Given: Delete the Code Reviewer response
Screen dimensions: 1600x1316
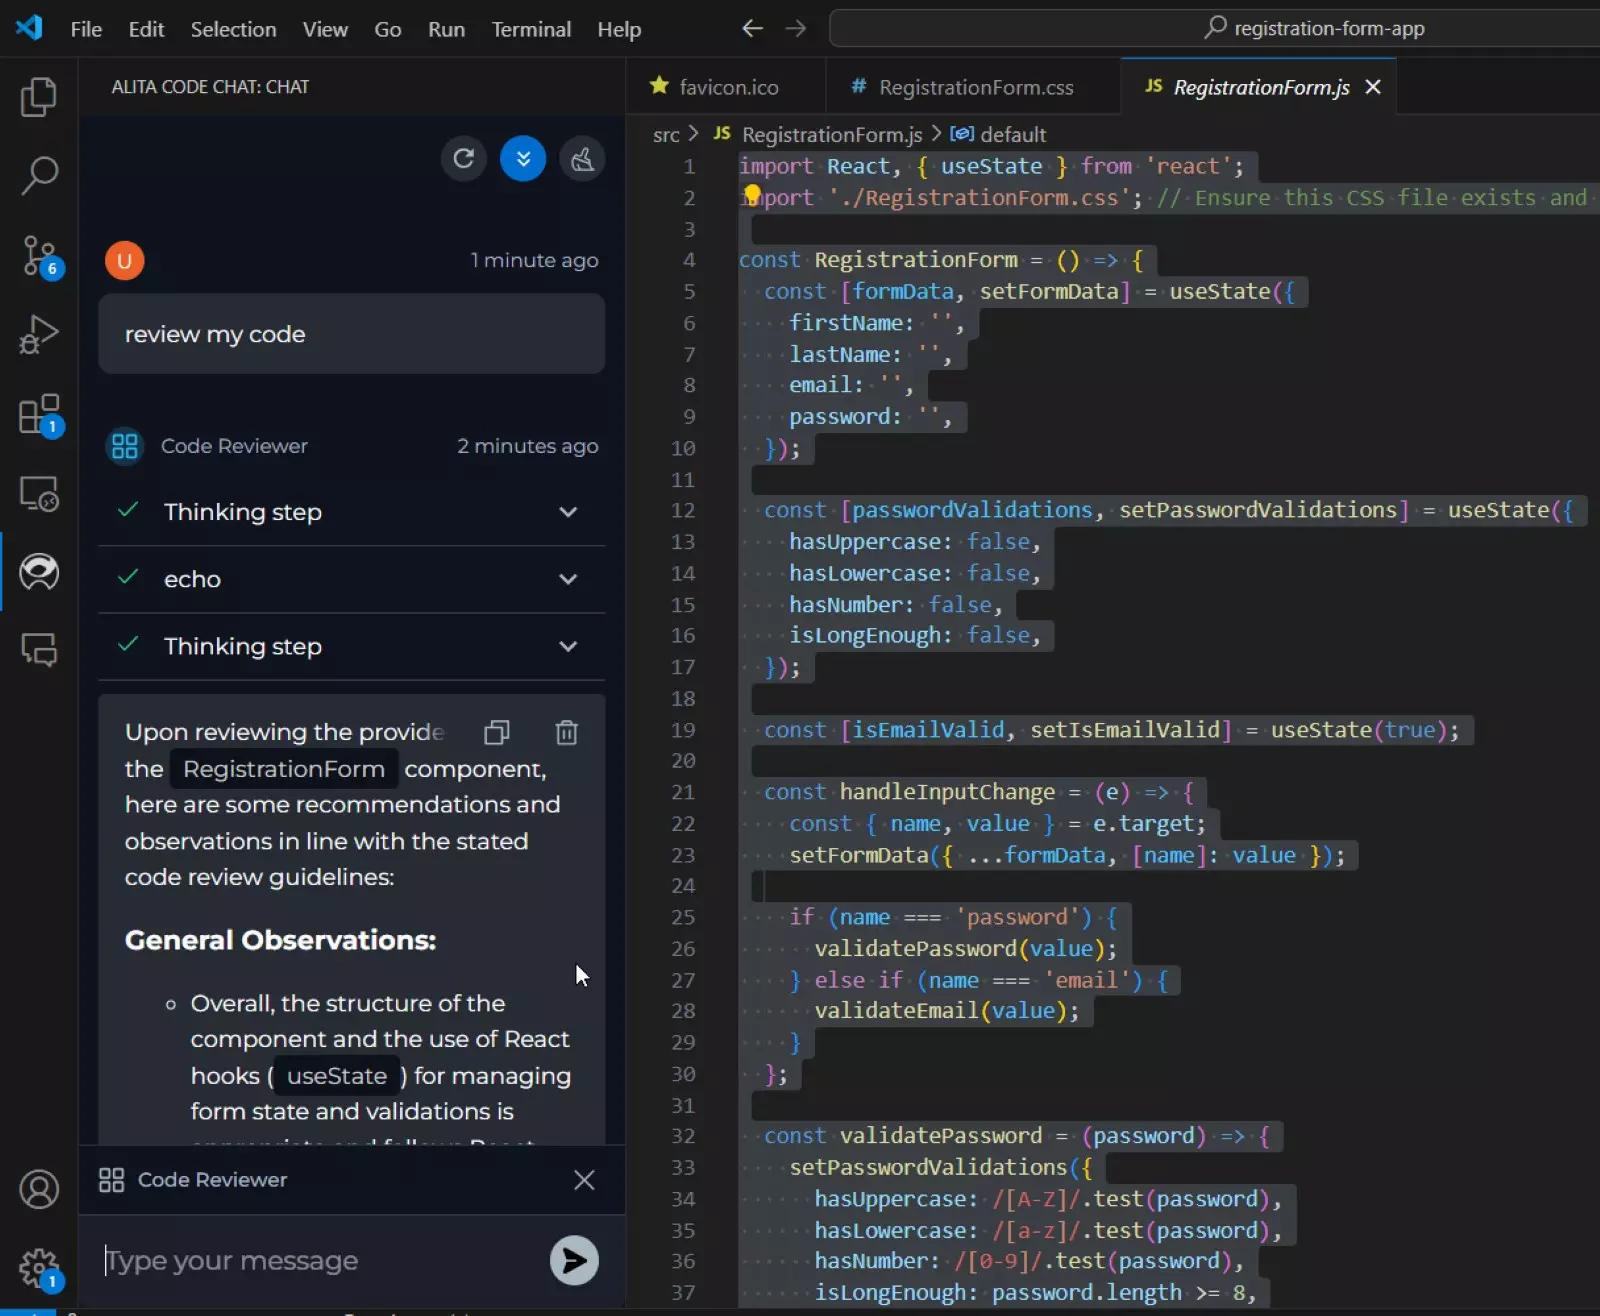Looking at the screenshot, I should click(567, 732).
